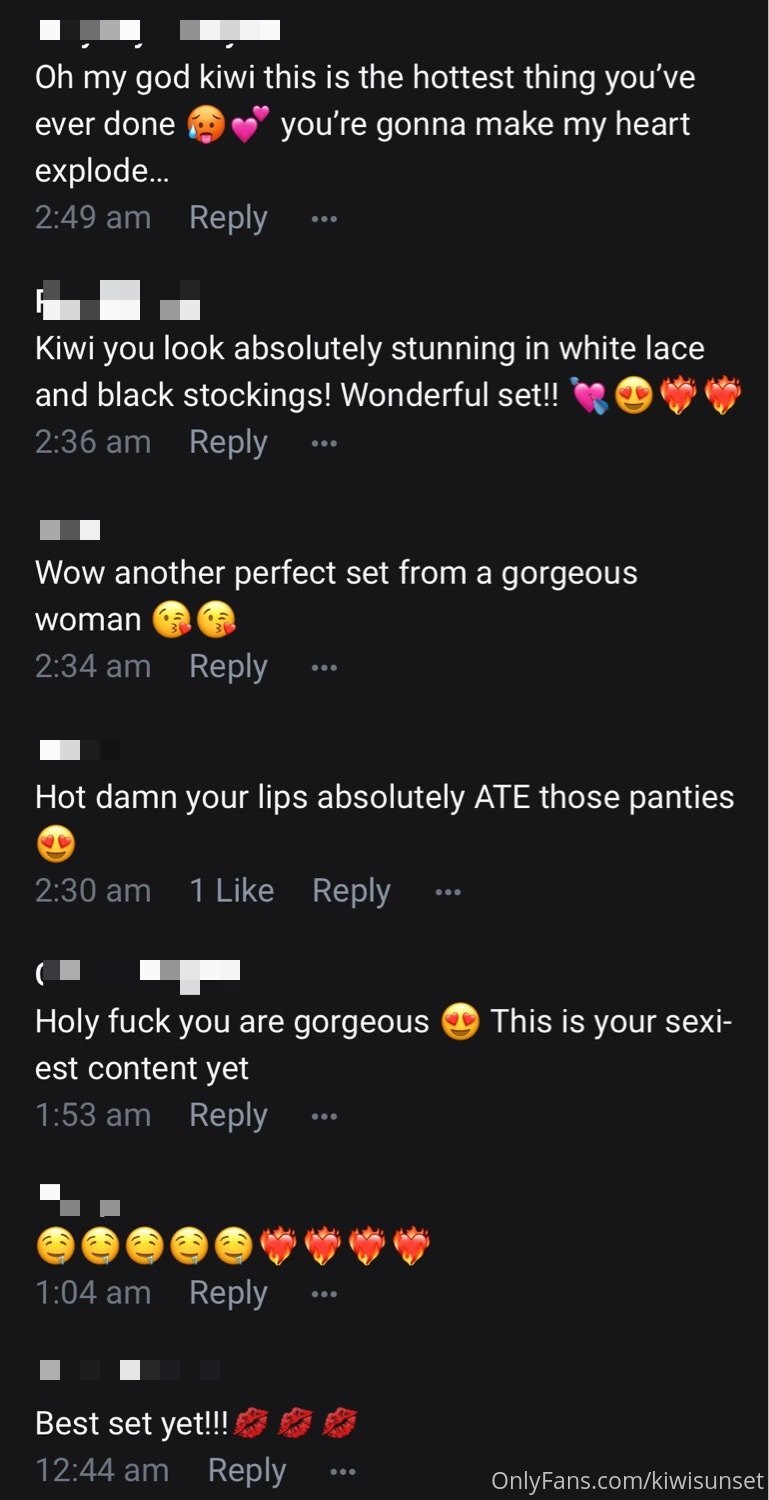Open more options on 1:53 am comment
This screenshot has width=769, height=1500.
324,1116
